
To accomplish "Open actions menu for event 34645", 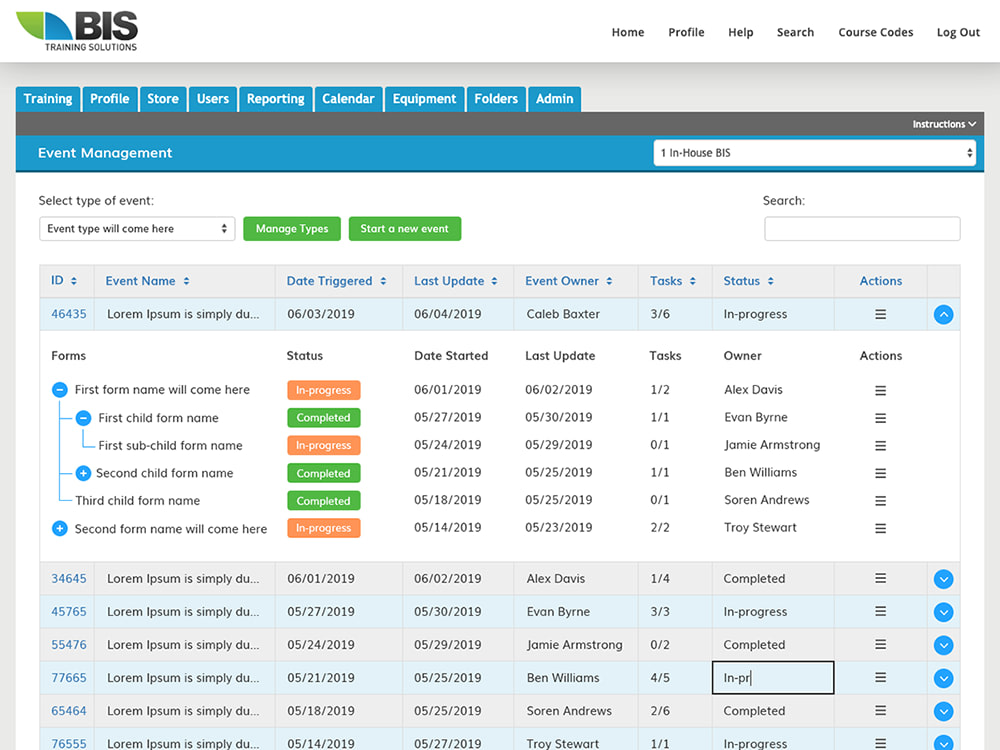I will pos(880,578).
